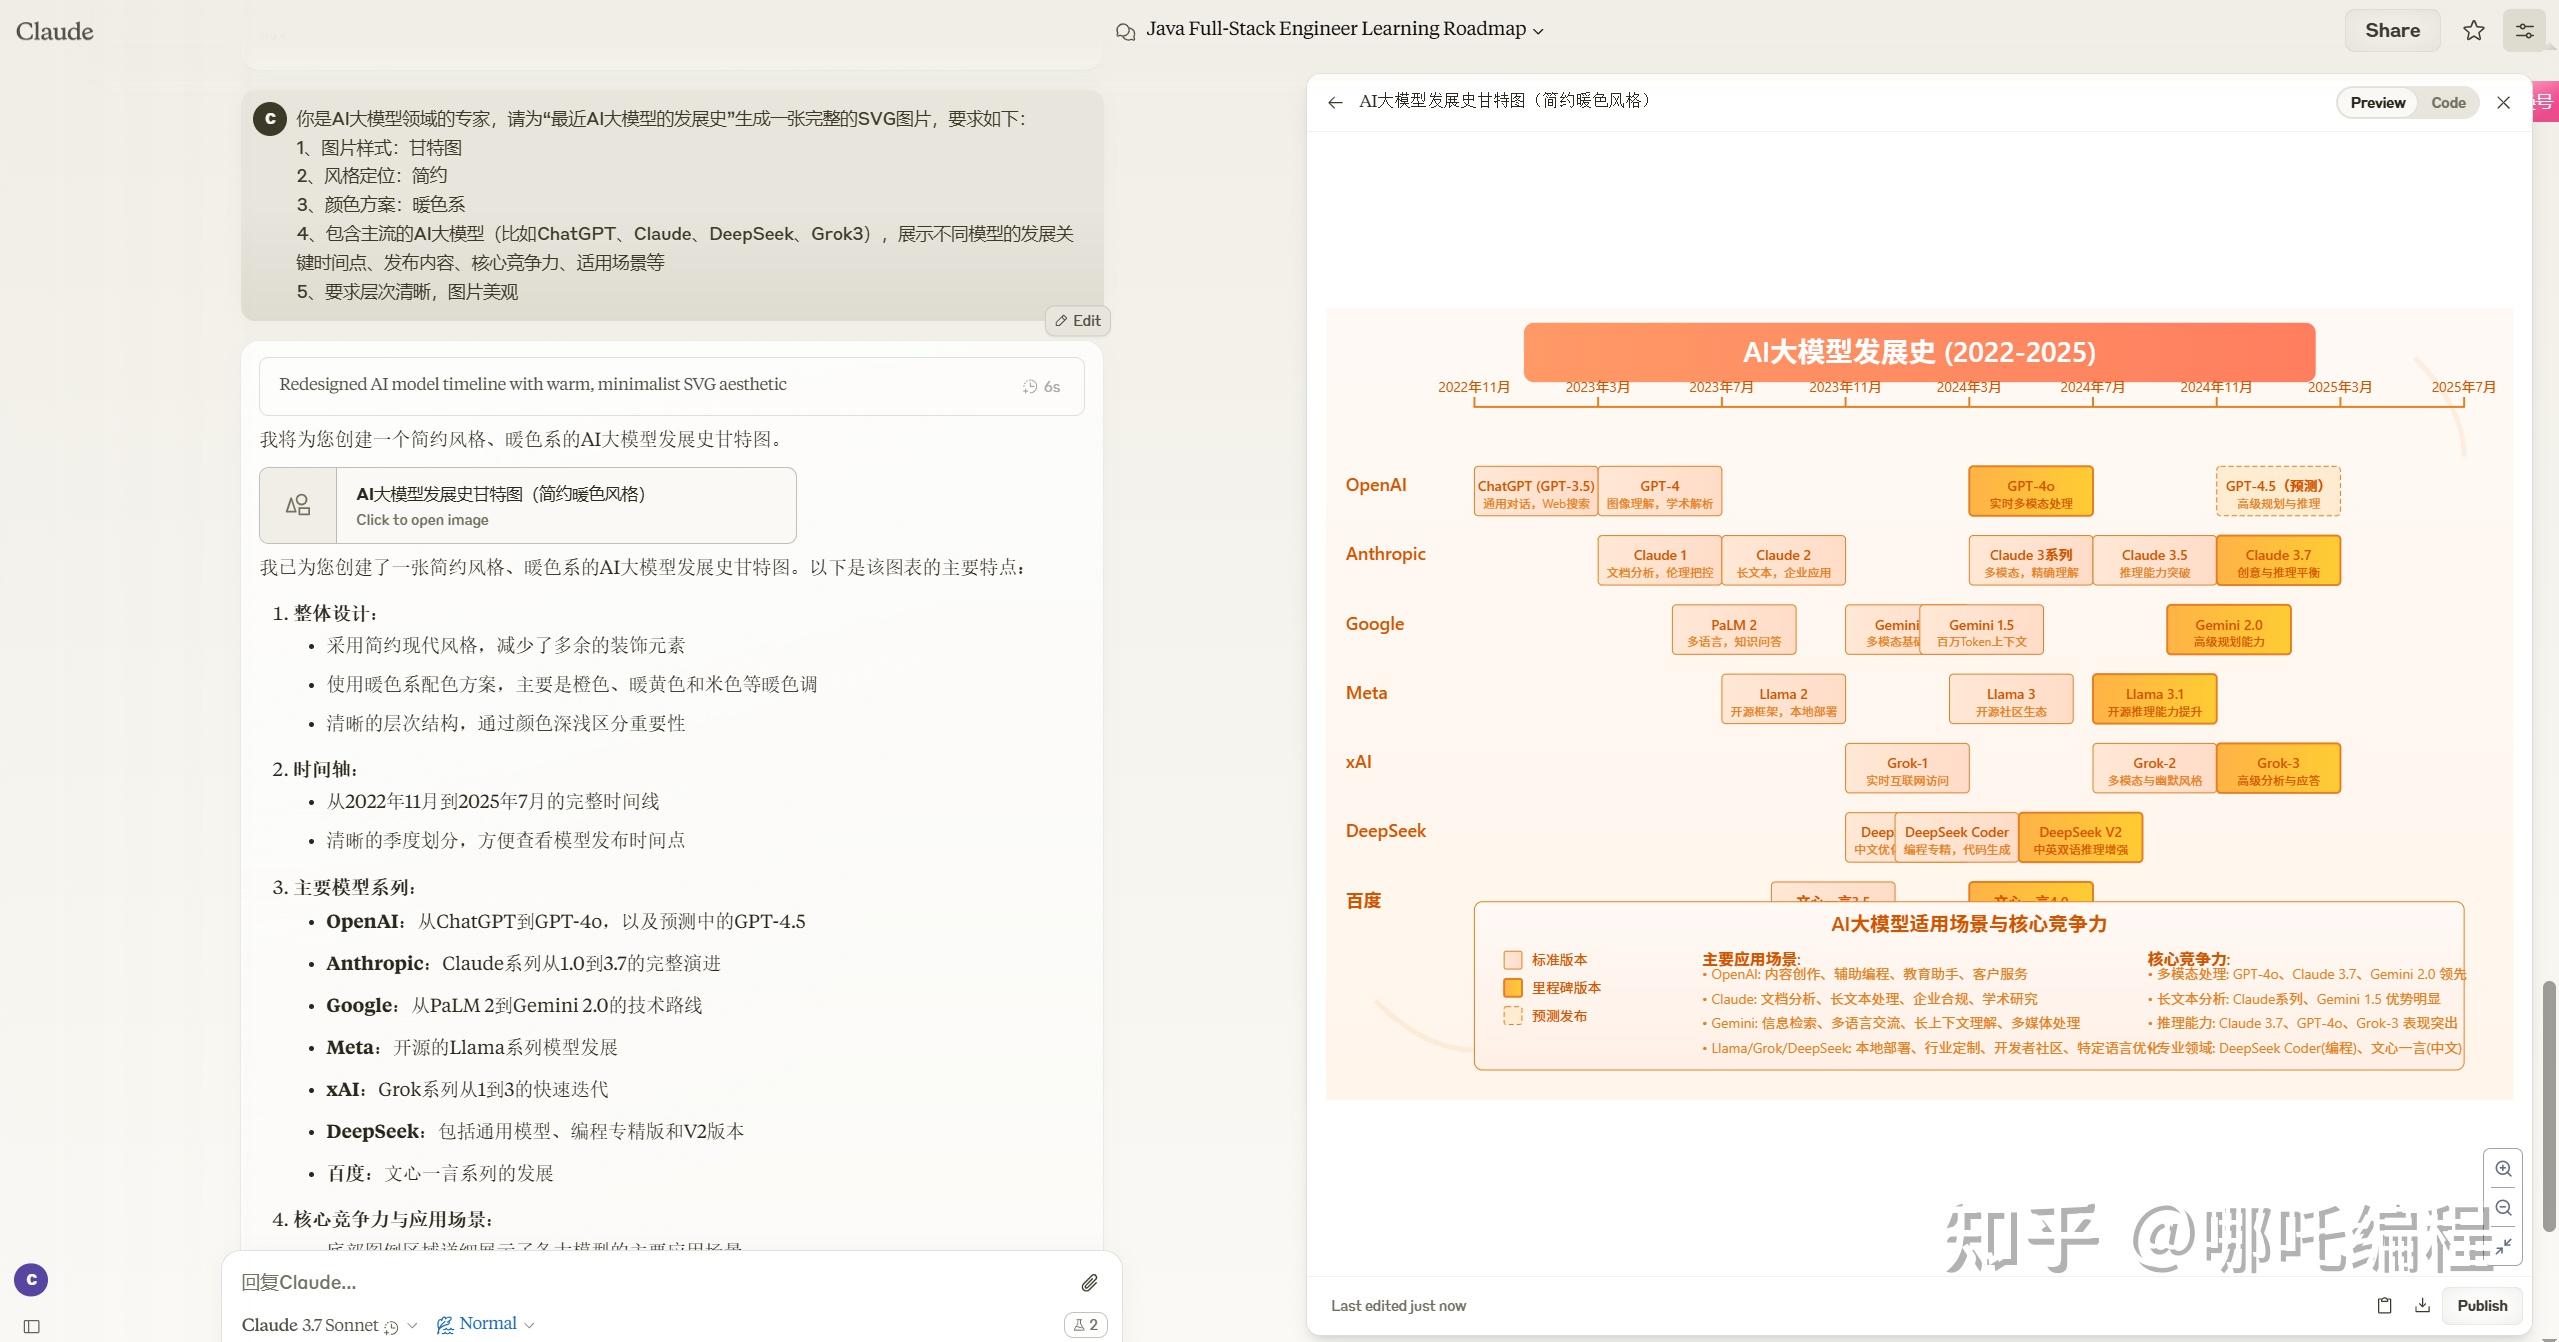
Task: Star this conversation
Action: pos(2473,30)
